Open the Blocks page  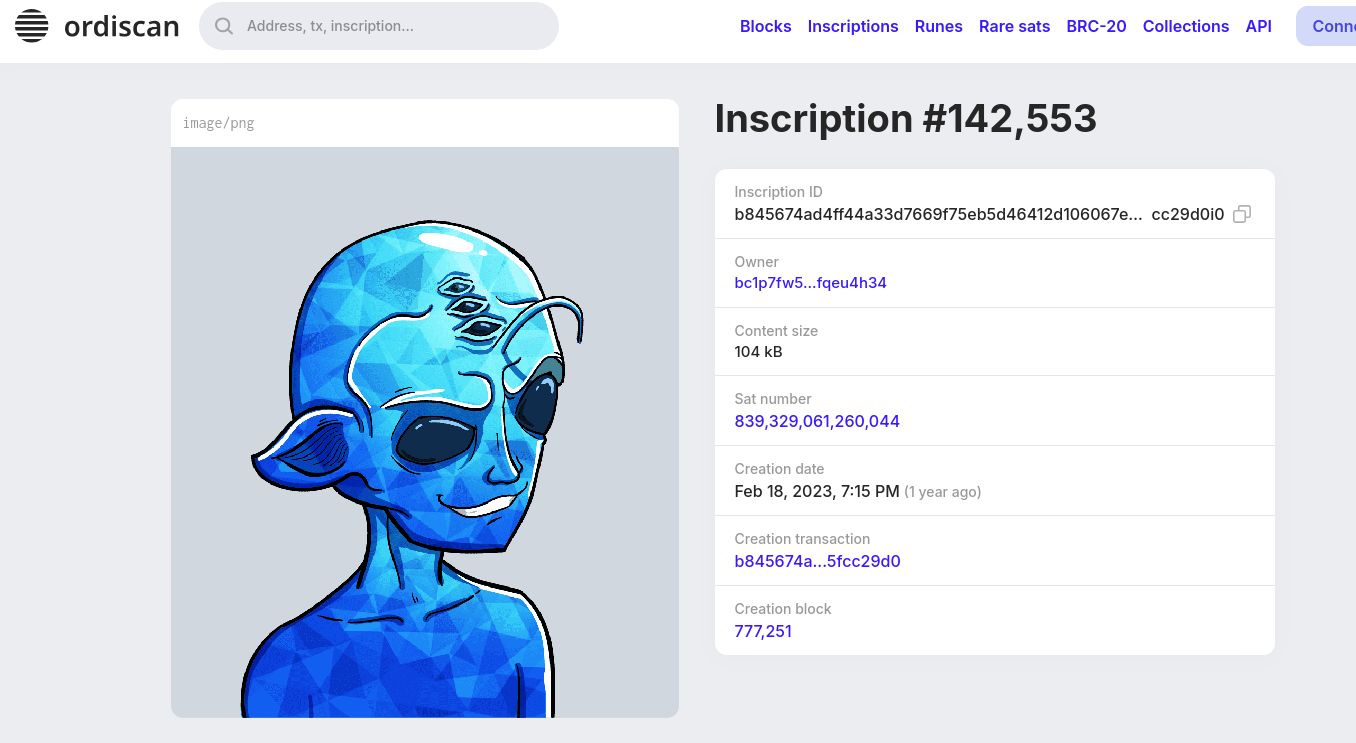coord(765,26)
